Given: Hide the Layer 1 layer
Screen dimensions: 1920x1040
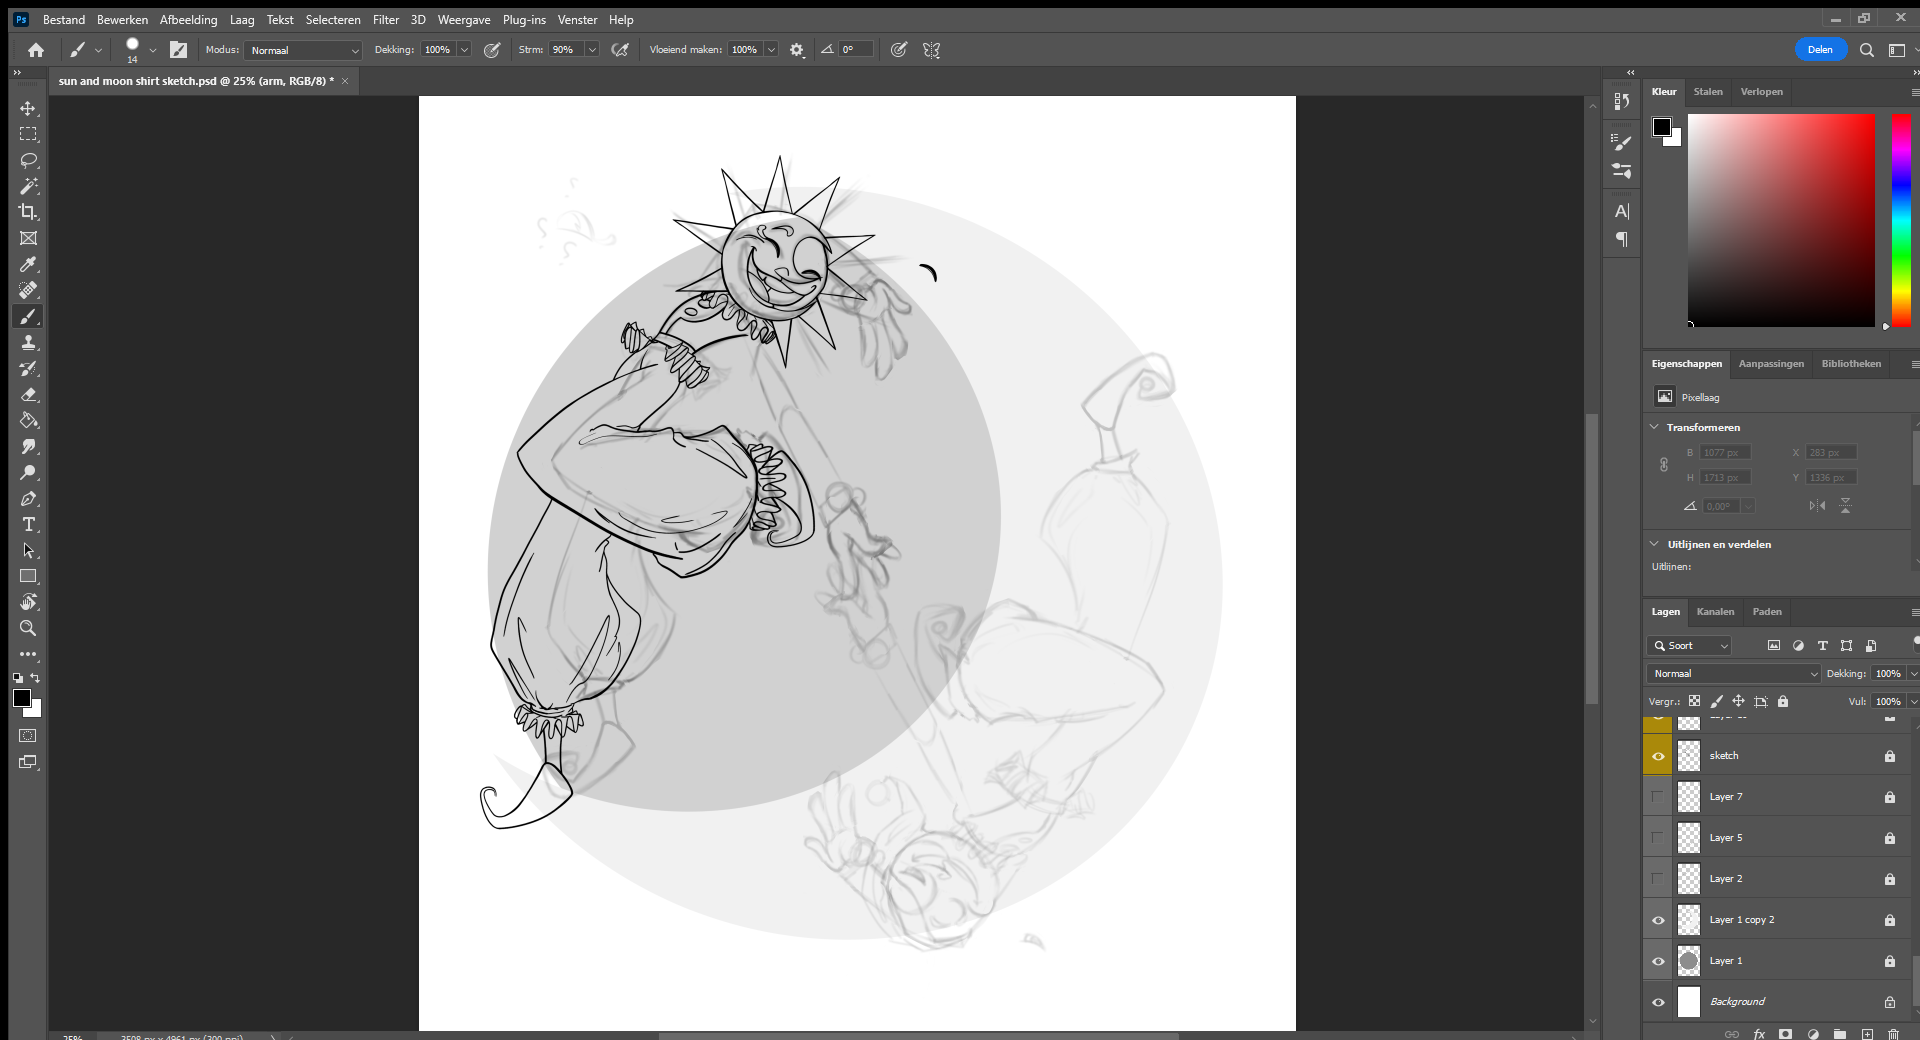Looking at the screenshot, I should click(x=1658, y=961).
